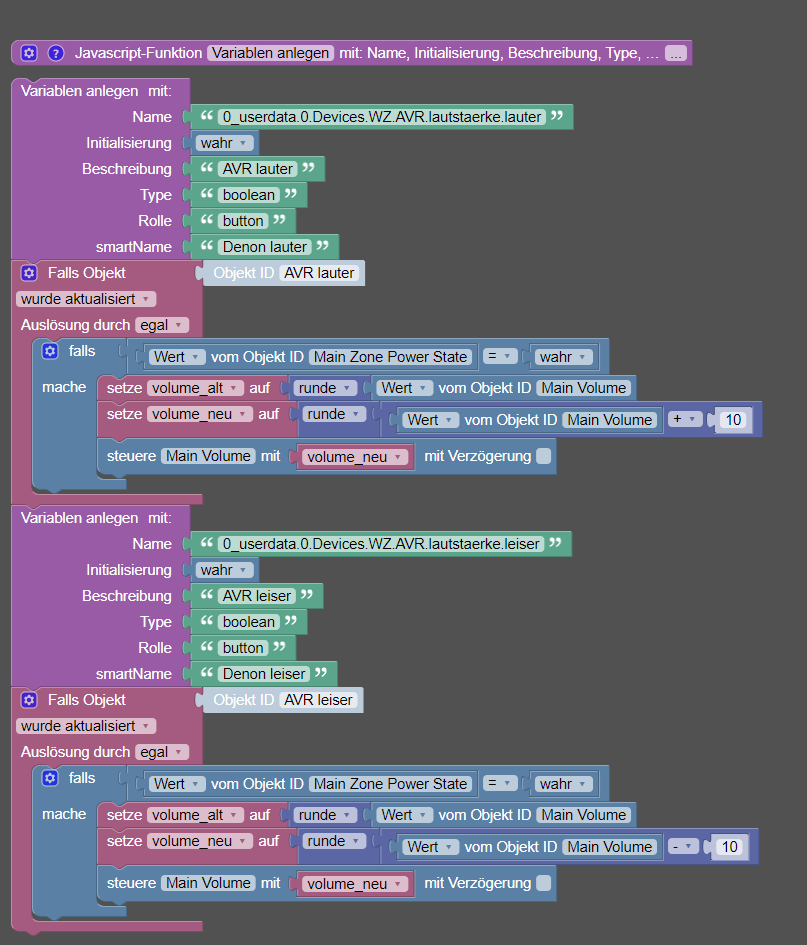Click the ellipsis code button on Javascript-Funktion block

coord(676,53)
